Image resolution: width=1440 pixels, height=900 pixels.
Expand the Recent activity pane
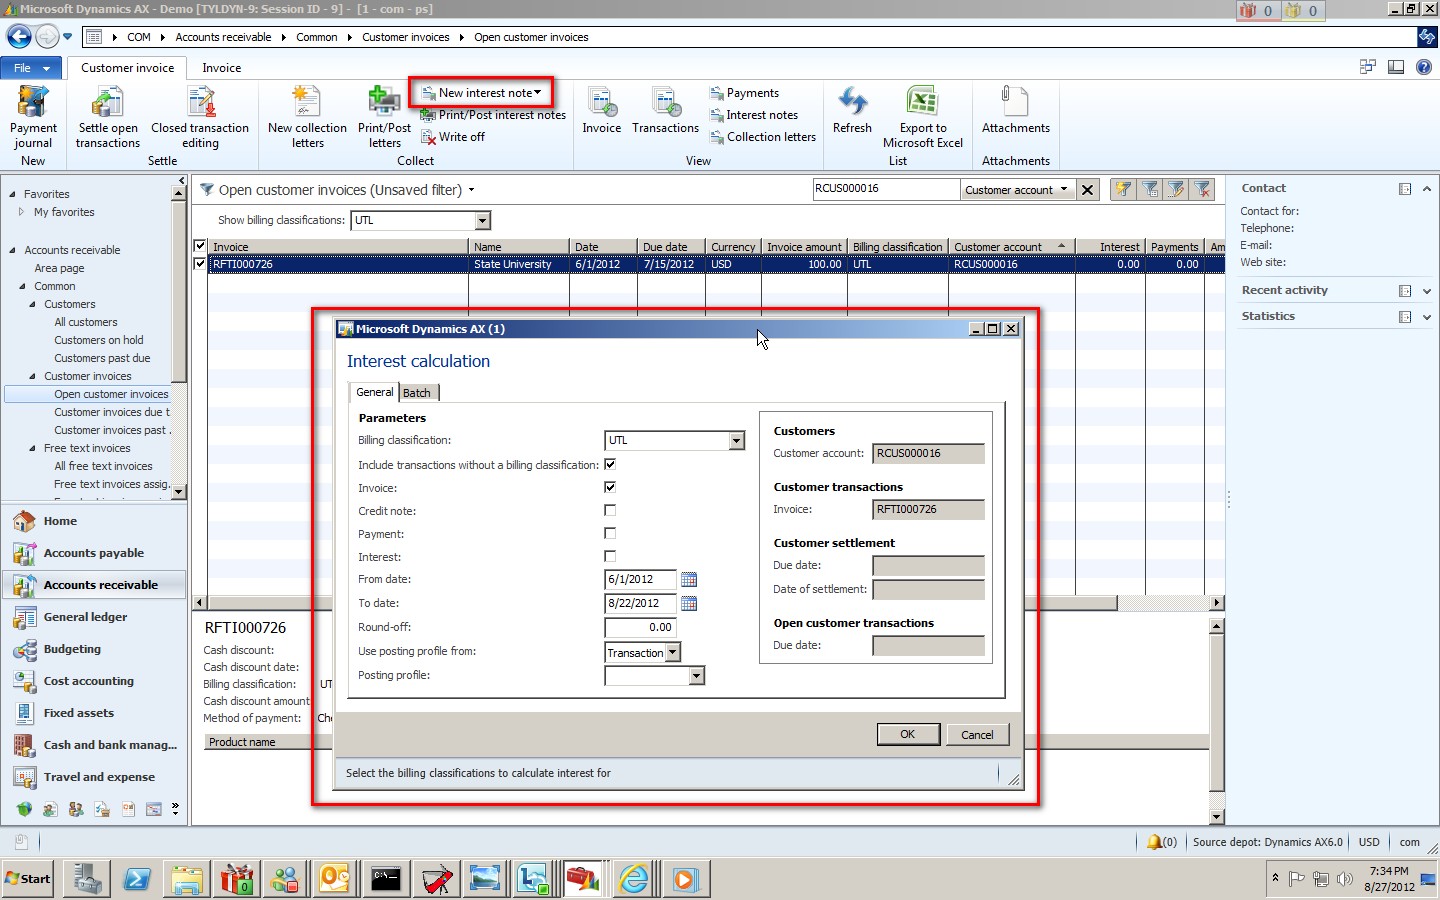[x=1427, y=291]
